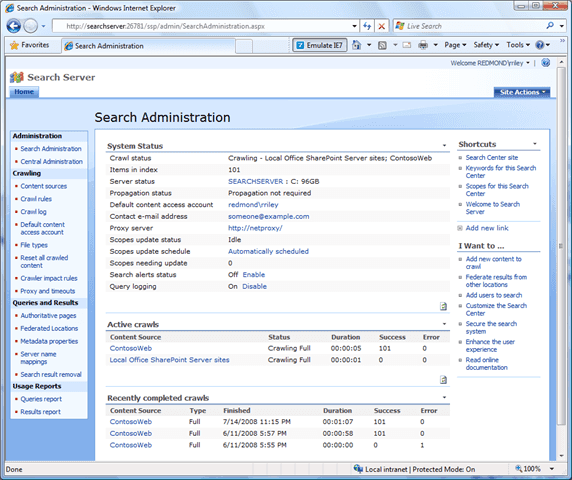The image size is (572, 480).
Task: Click the zoom magnifier icon in status bar
Action: click(519, 468)
